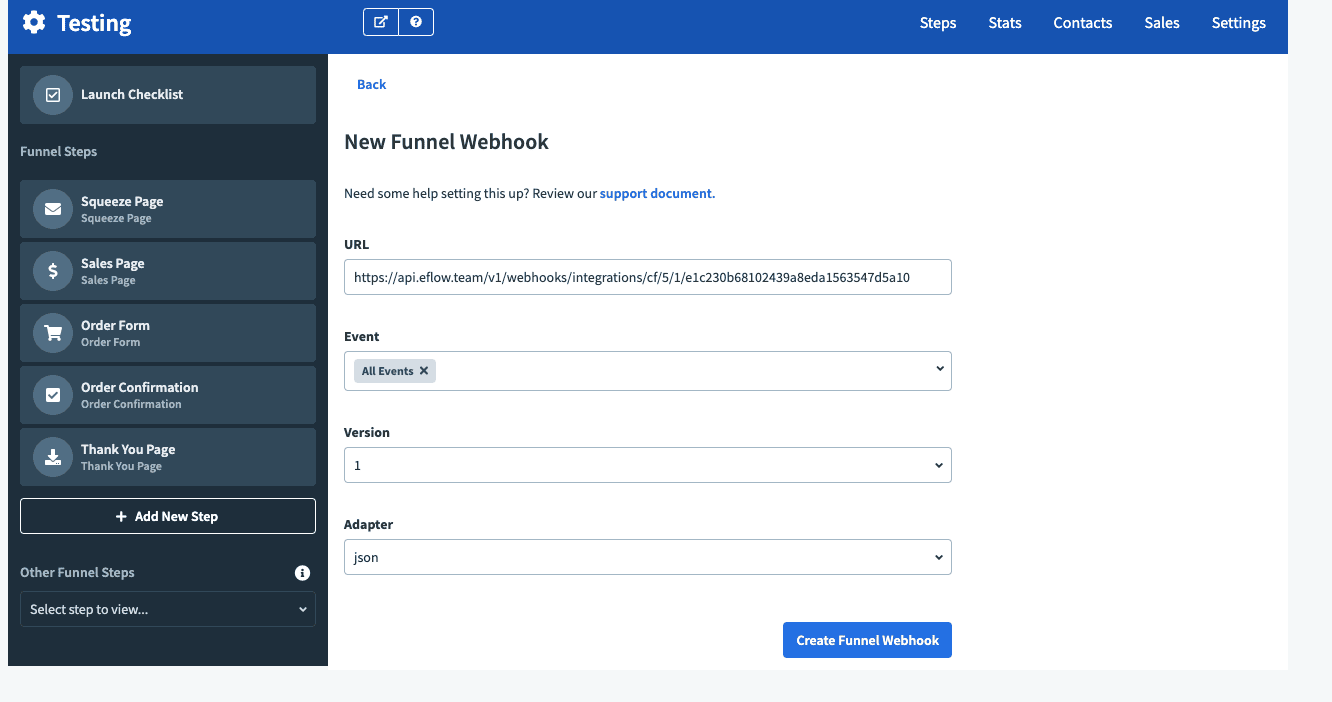
Task: Click the Other Funnel Steps info icon
Action: click(302, 573)
